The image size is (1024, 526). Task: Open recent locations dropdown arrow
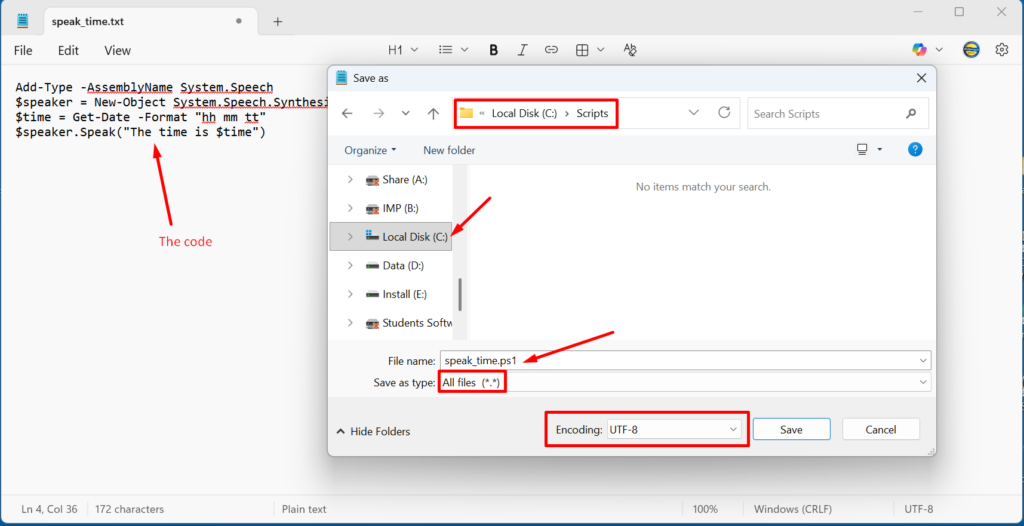tap(406, 114)
